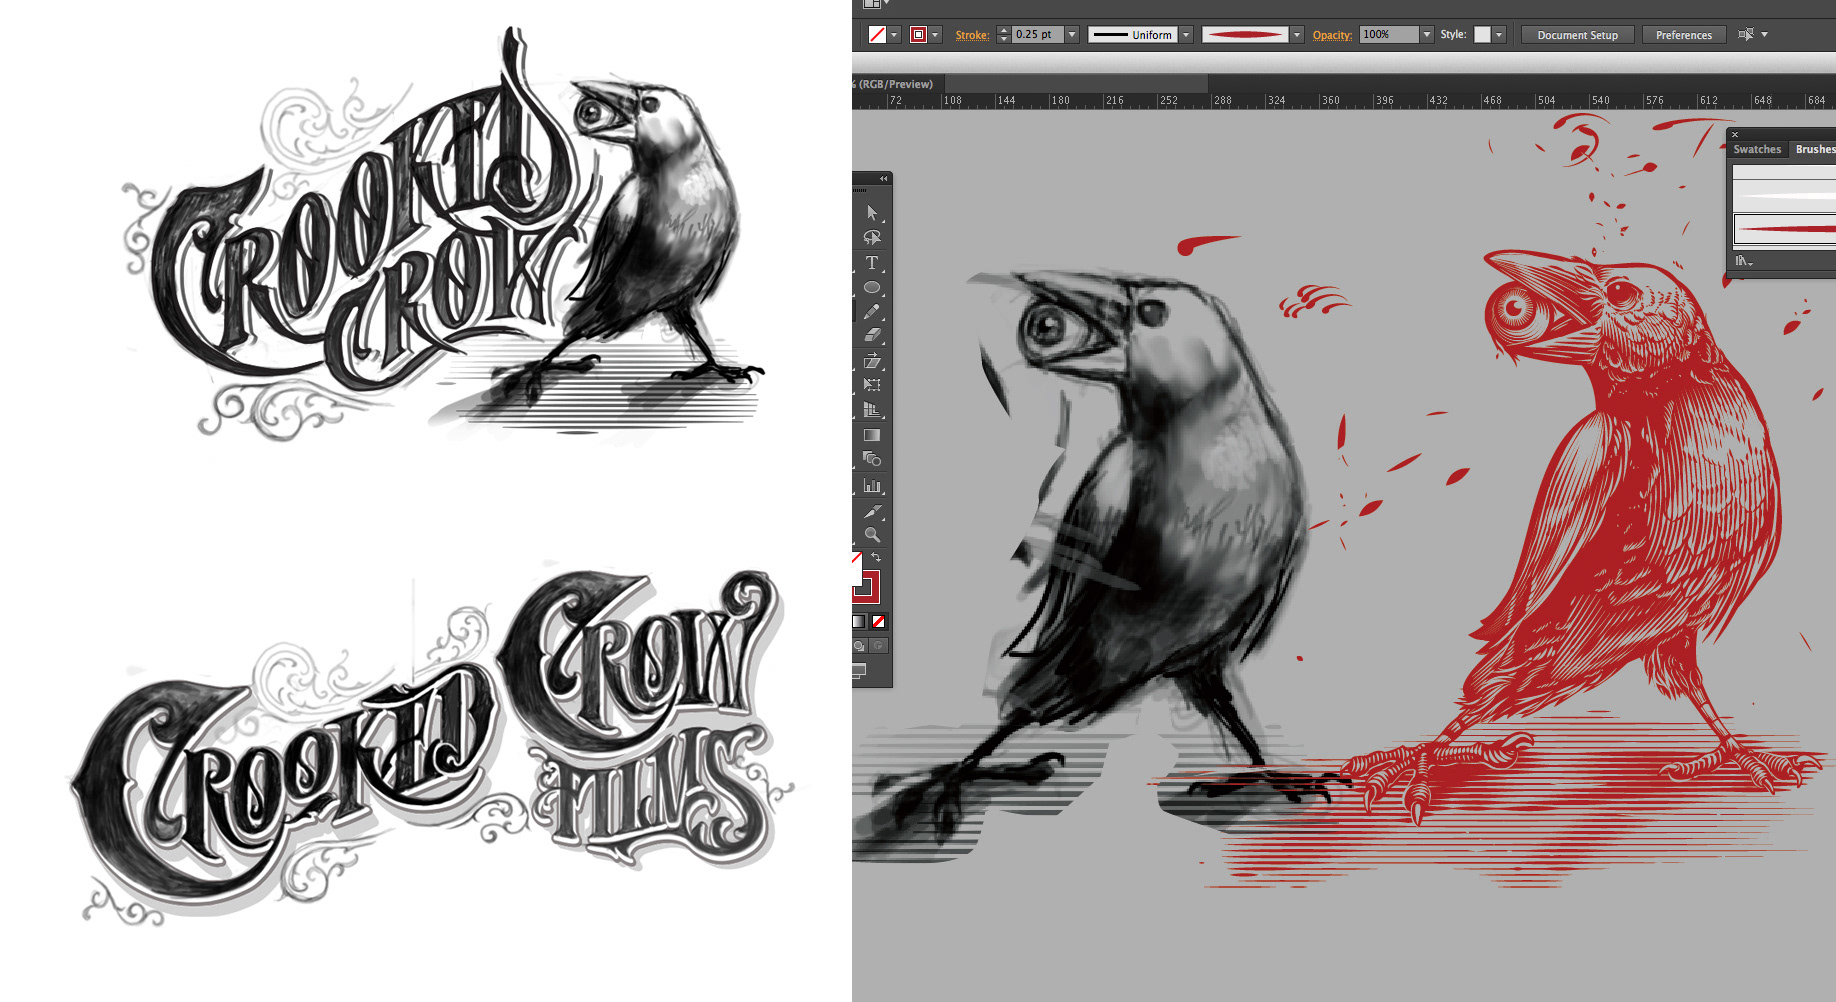Image resolution: width=1836 pixels, height=1002 pixels.
Task: Open the stroke color dropdown arrow
Action: 935,35
